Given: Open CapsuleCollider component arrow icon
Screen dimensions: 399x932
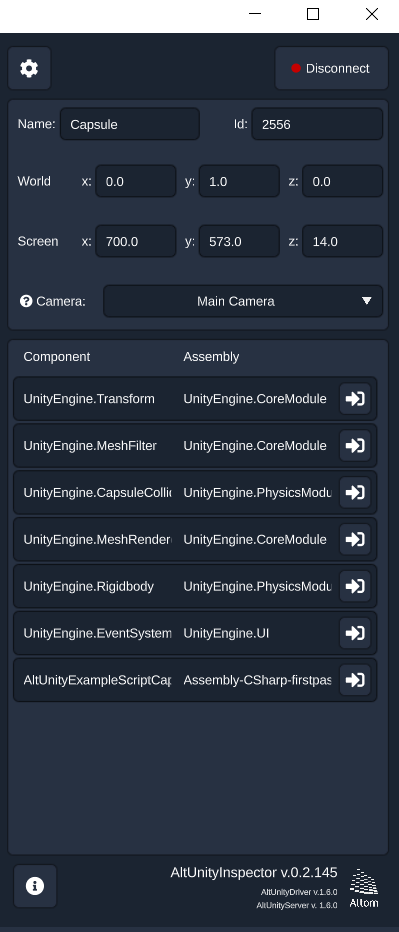Looking at the screenshot, I should coord(355,493).
